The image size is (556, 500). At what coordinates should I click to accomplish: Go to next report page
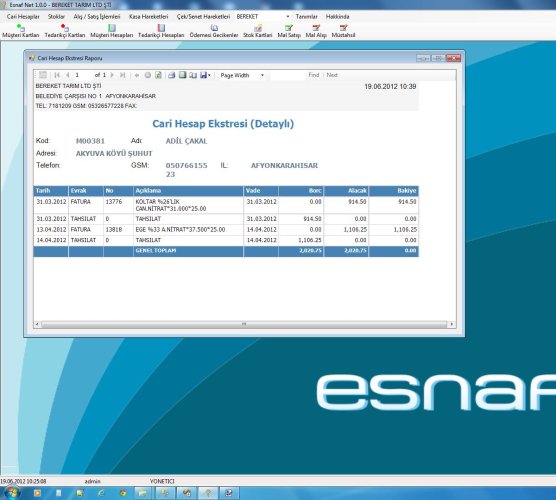(x=112, y=75)
